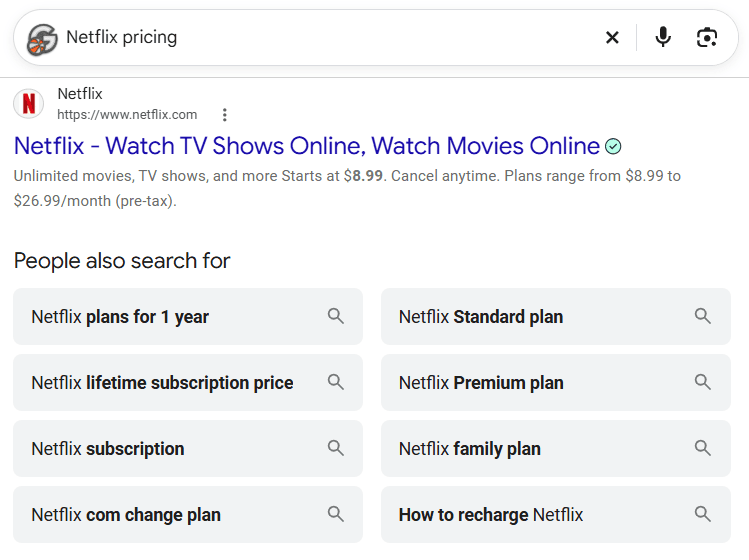Open the Netflix - Watch TV Shows Online result
The height and width of the screenshot is (560, 749).
point(307,146)
